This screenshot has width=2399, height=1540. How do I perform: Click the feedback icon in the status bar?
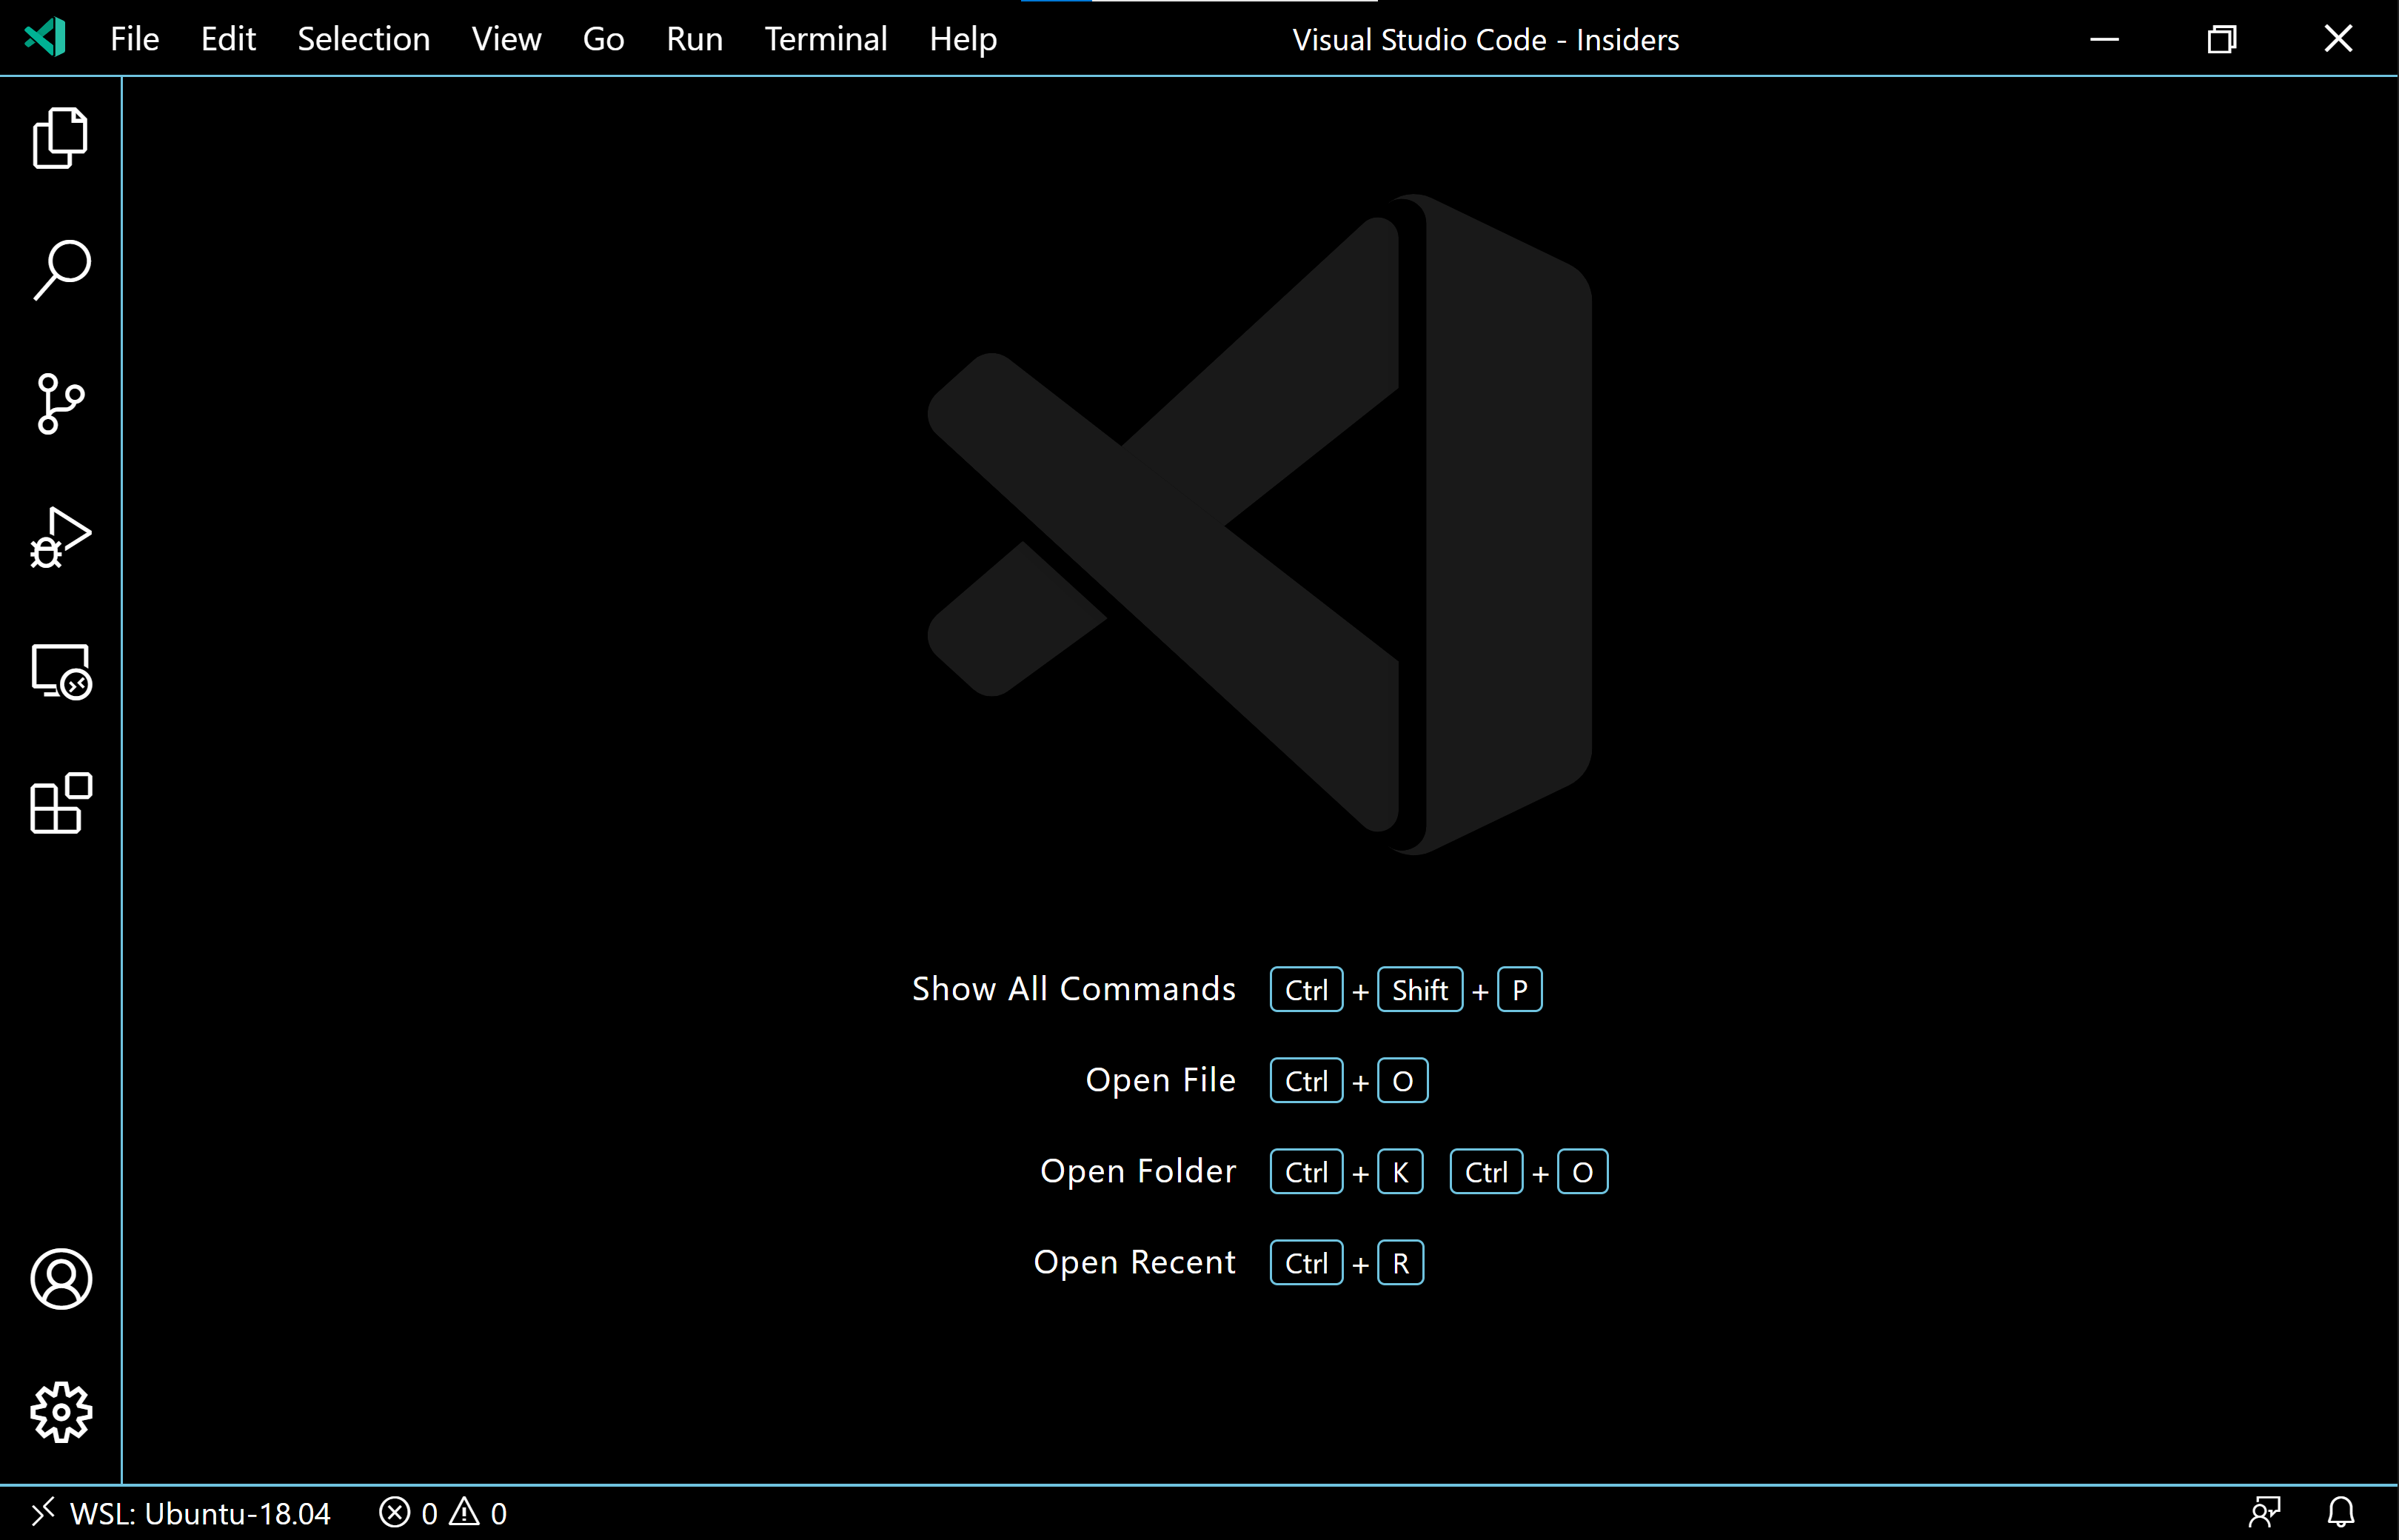pyautogui.click(x=2264, y=1513)
